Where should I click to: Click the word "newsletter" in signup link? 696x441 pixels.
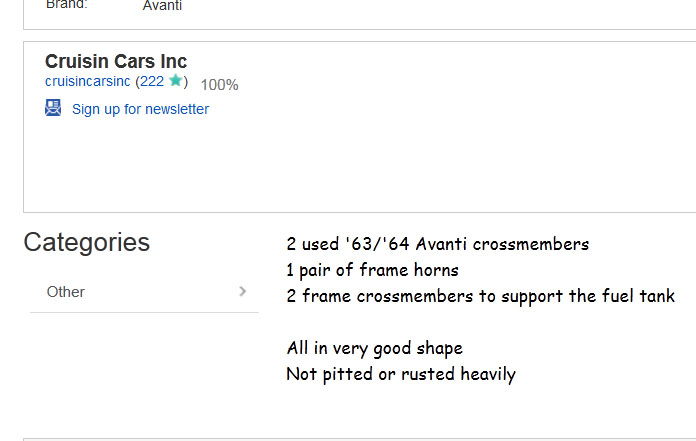(177, 109)
